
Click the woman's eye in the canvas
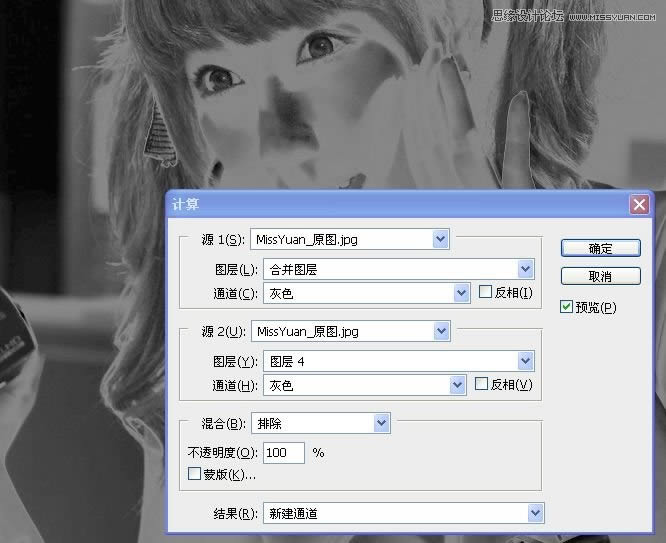322,46
